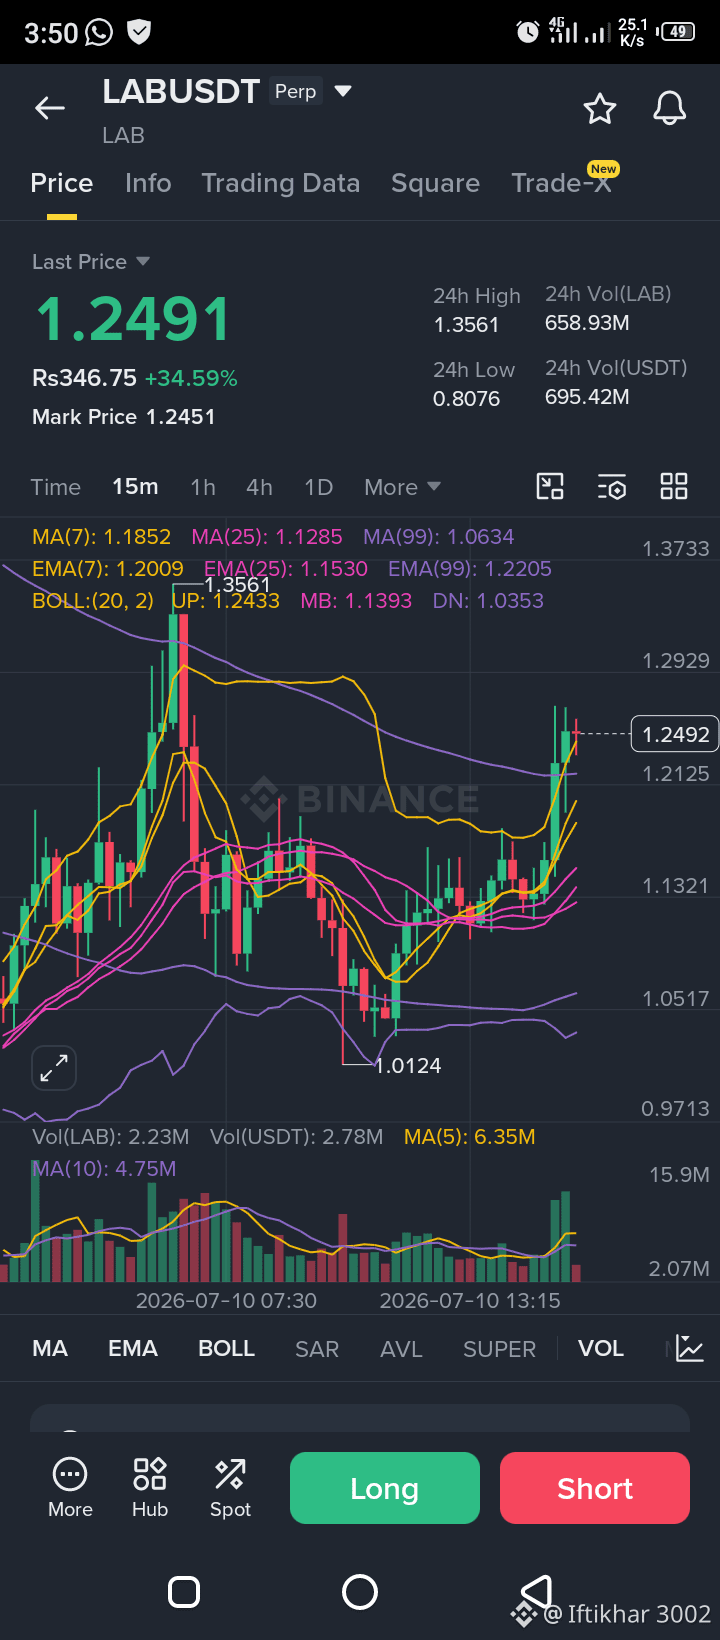Tap the battery indicator in status bar
Screen dimensions: 720x1640
coord(677,31)
